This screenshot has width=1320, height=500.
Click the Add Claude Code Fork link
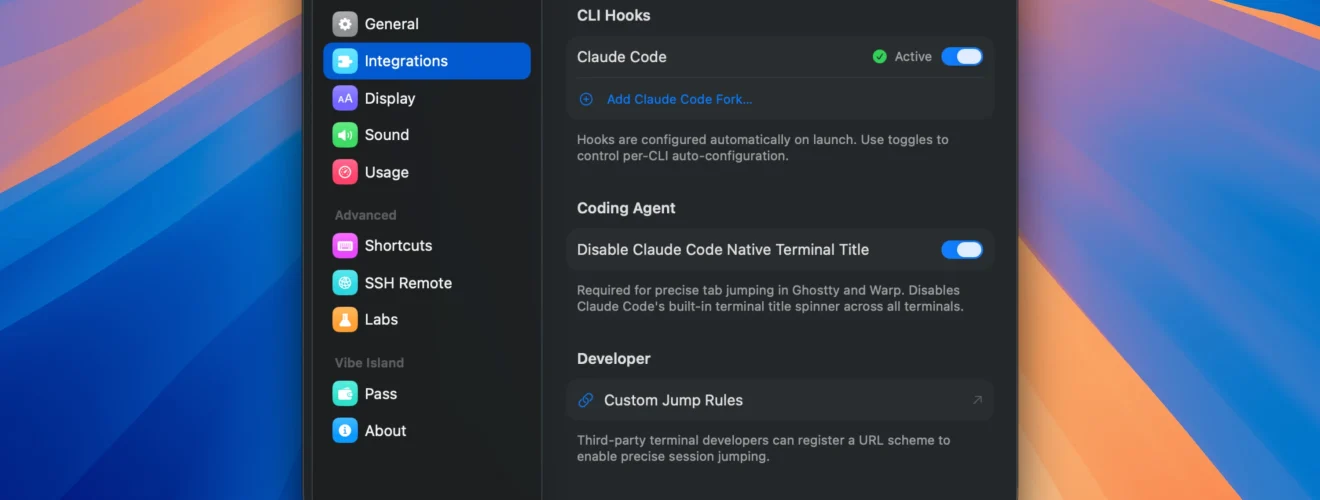pyautogui.click(x=679, y=99)
